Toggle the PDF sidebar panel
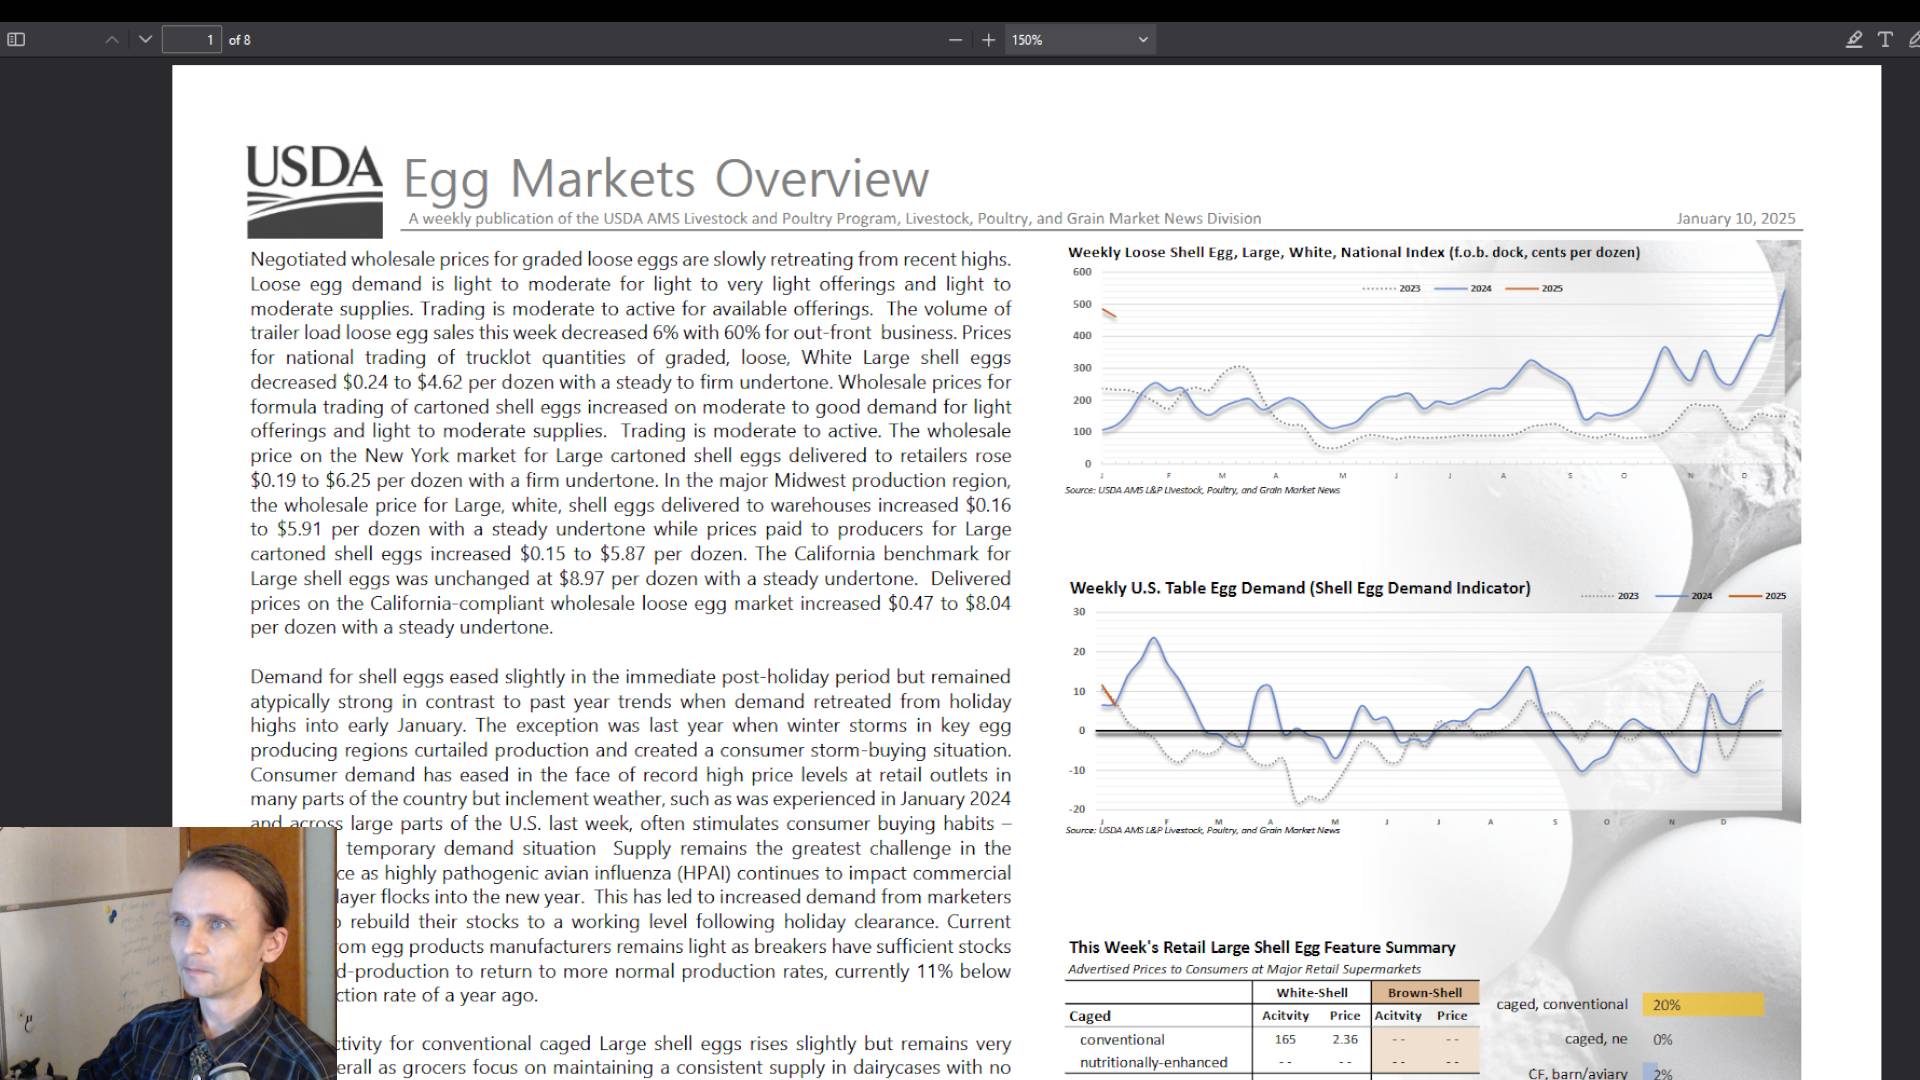 pyautogui.click(x=16, y=40)
